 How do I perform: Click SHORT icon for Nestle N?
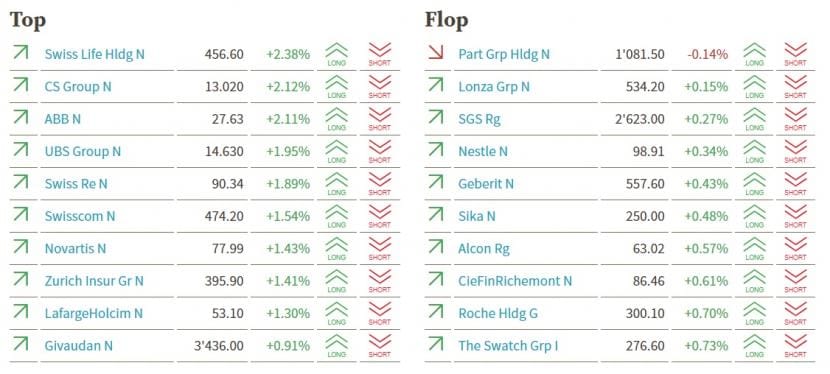pyautogui.click(x=796, y=152)
